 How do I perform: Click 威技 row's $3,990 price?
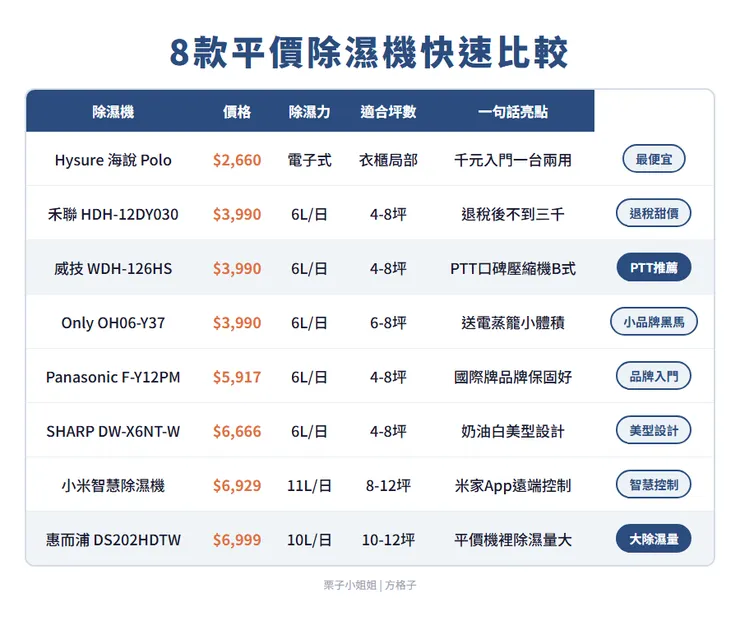(237, 269)
